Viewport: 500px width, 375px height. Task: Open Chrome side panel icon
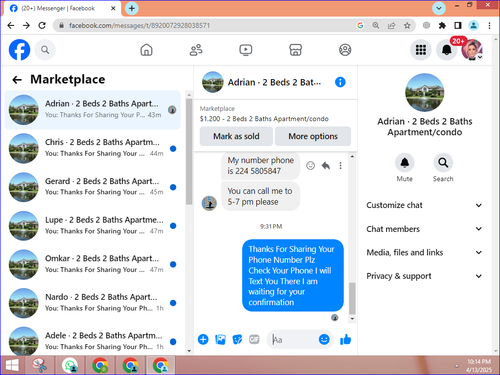pyautogui.click(x=458, y=25)
